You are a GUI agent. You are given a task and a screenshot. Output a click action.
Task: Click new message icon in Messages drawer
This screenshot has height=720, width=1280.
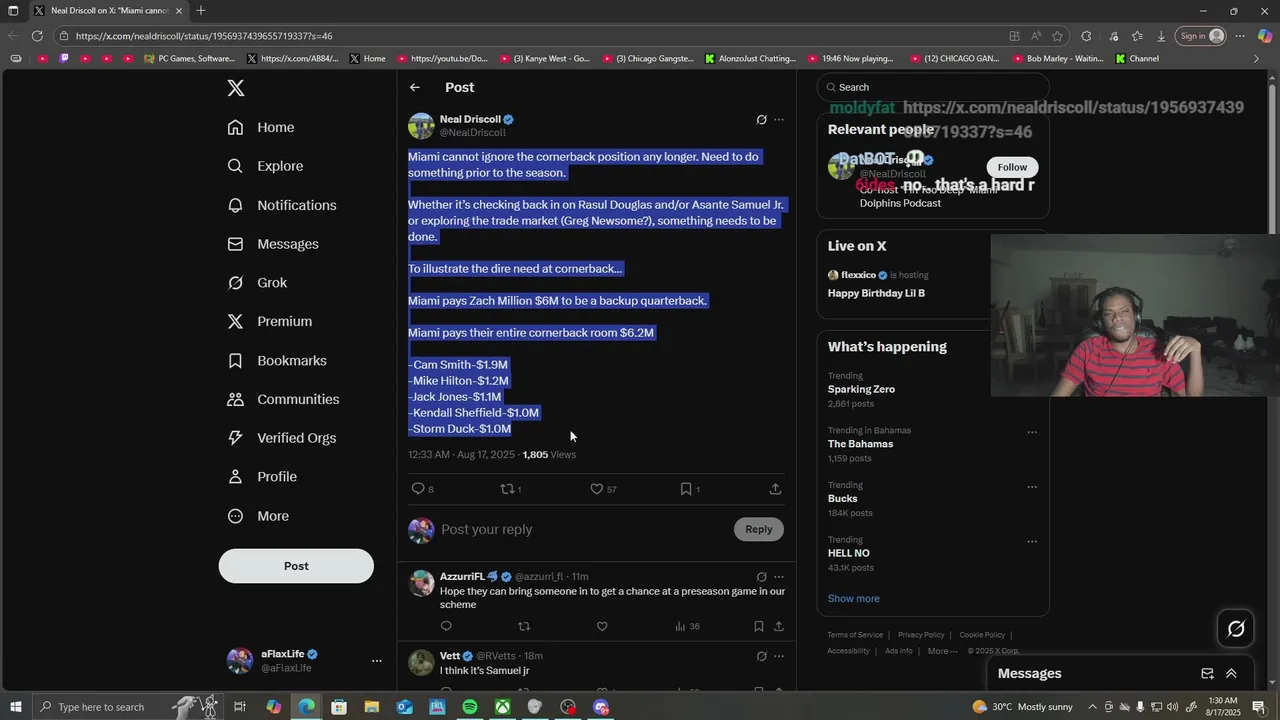coord(1207,674)
